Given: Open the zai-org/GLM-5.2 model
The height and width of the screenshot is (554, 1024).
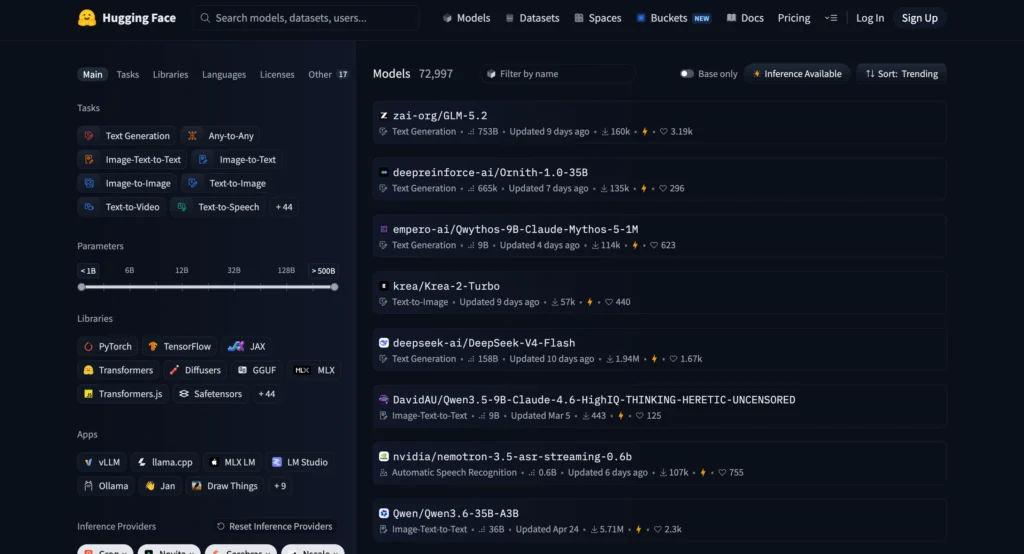Looking at the screenshot, I should pyautogui.click(x=660, y=123).
